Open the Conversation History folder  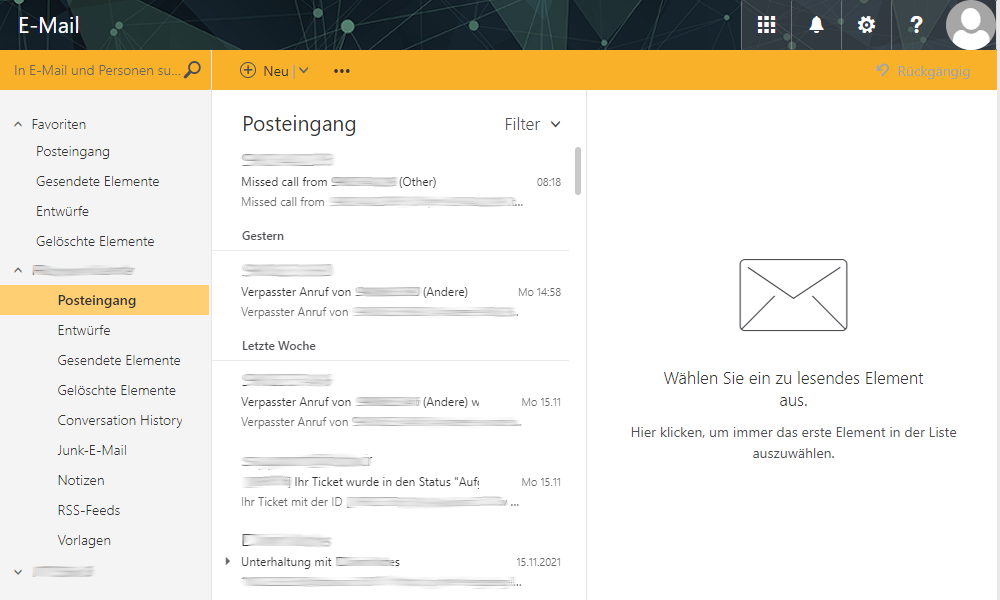(x=120, y=420)
